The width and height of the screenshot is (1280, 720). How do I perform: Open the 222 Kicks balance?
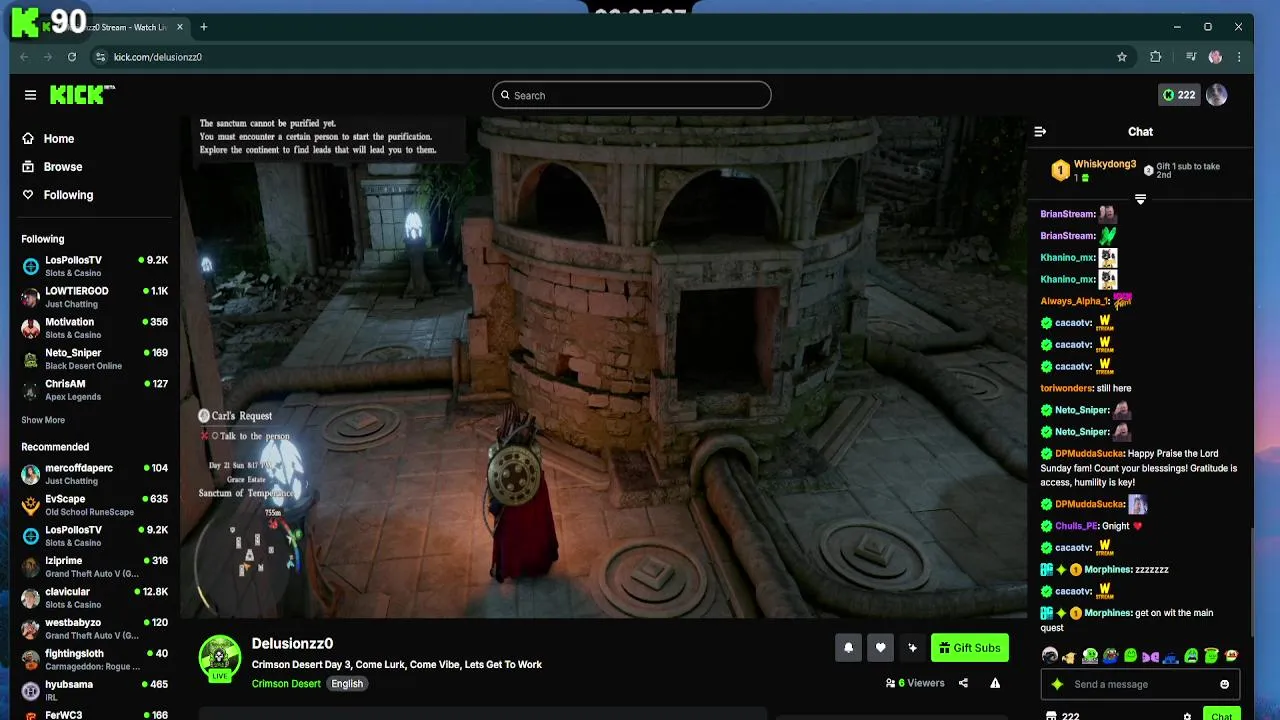point(1178,95)
